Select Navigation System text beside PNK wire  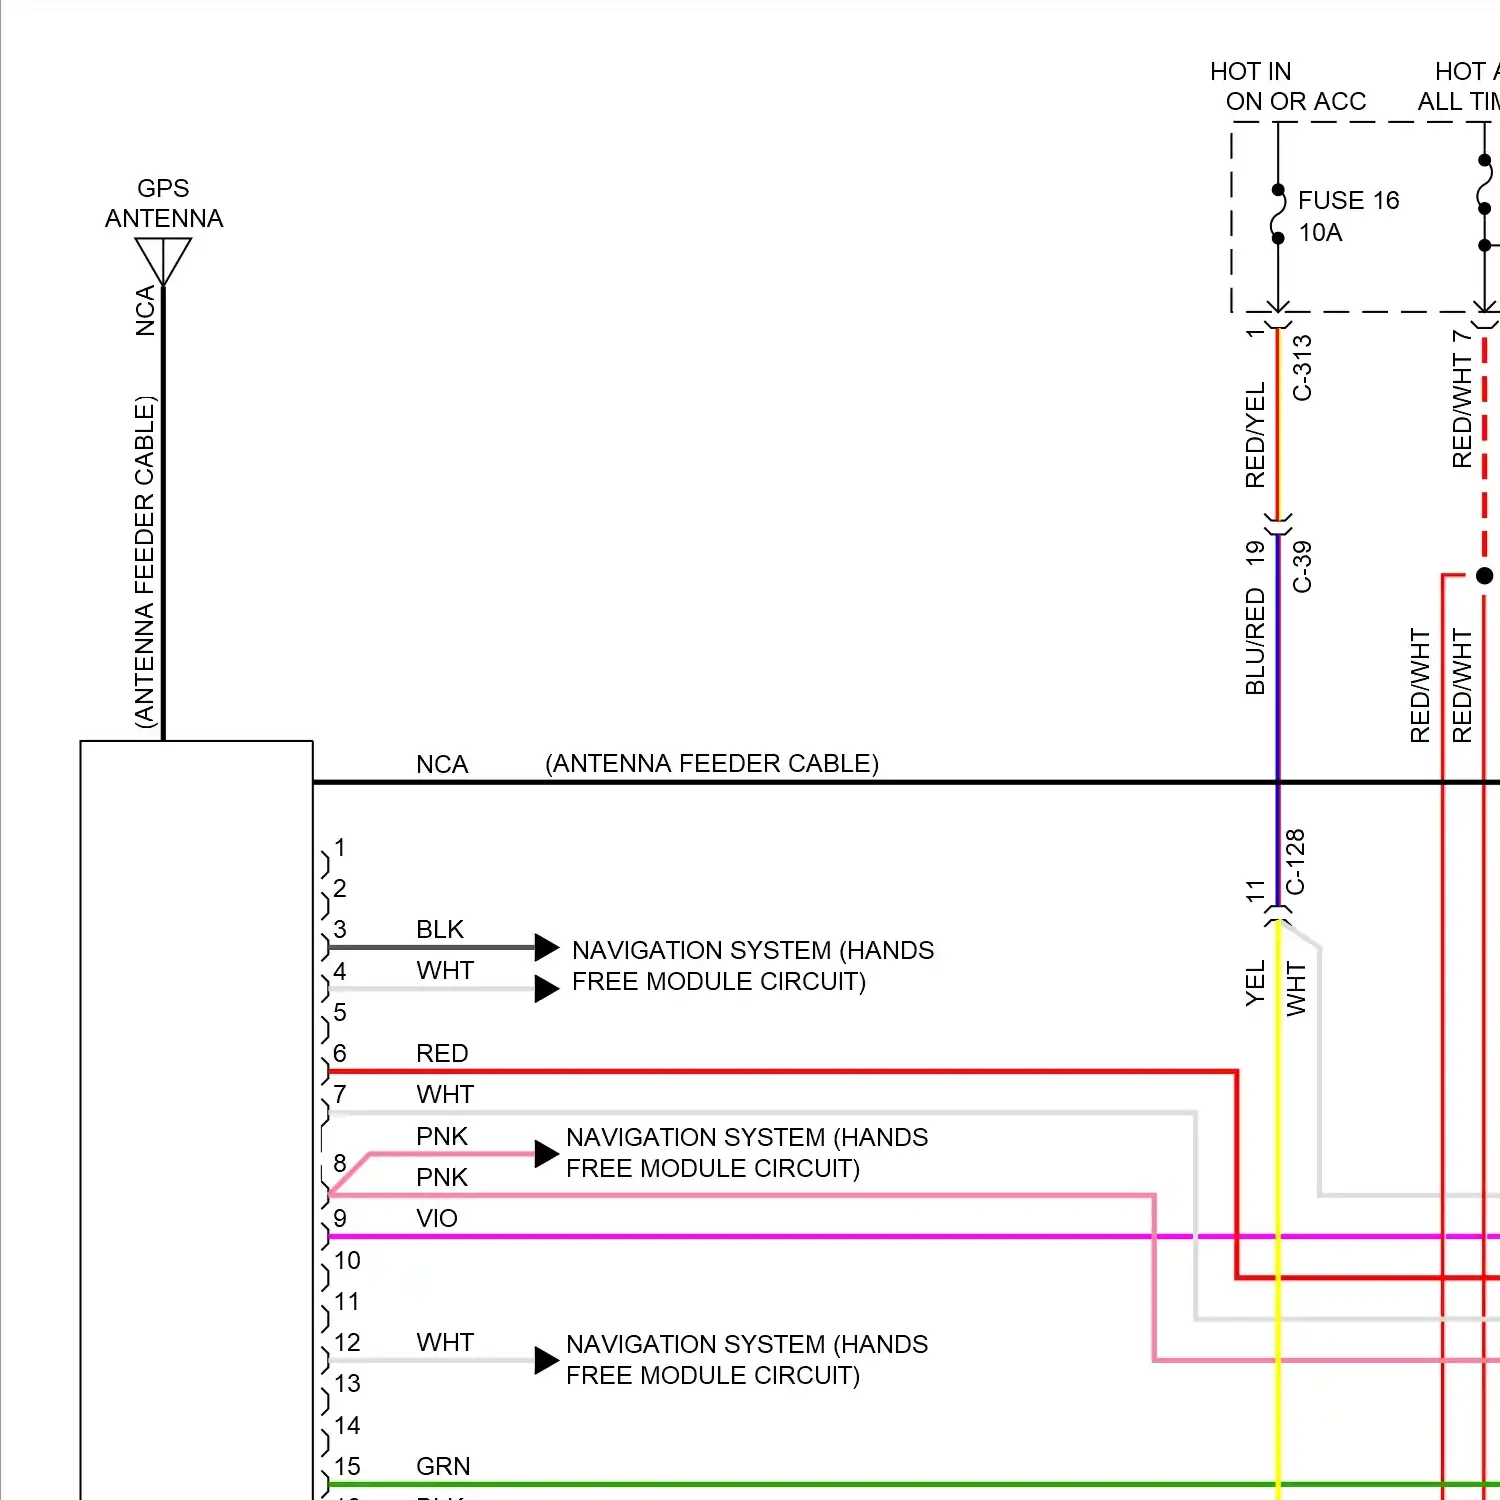click(747, 1153)
